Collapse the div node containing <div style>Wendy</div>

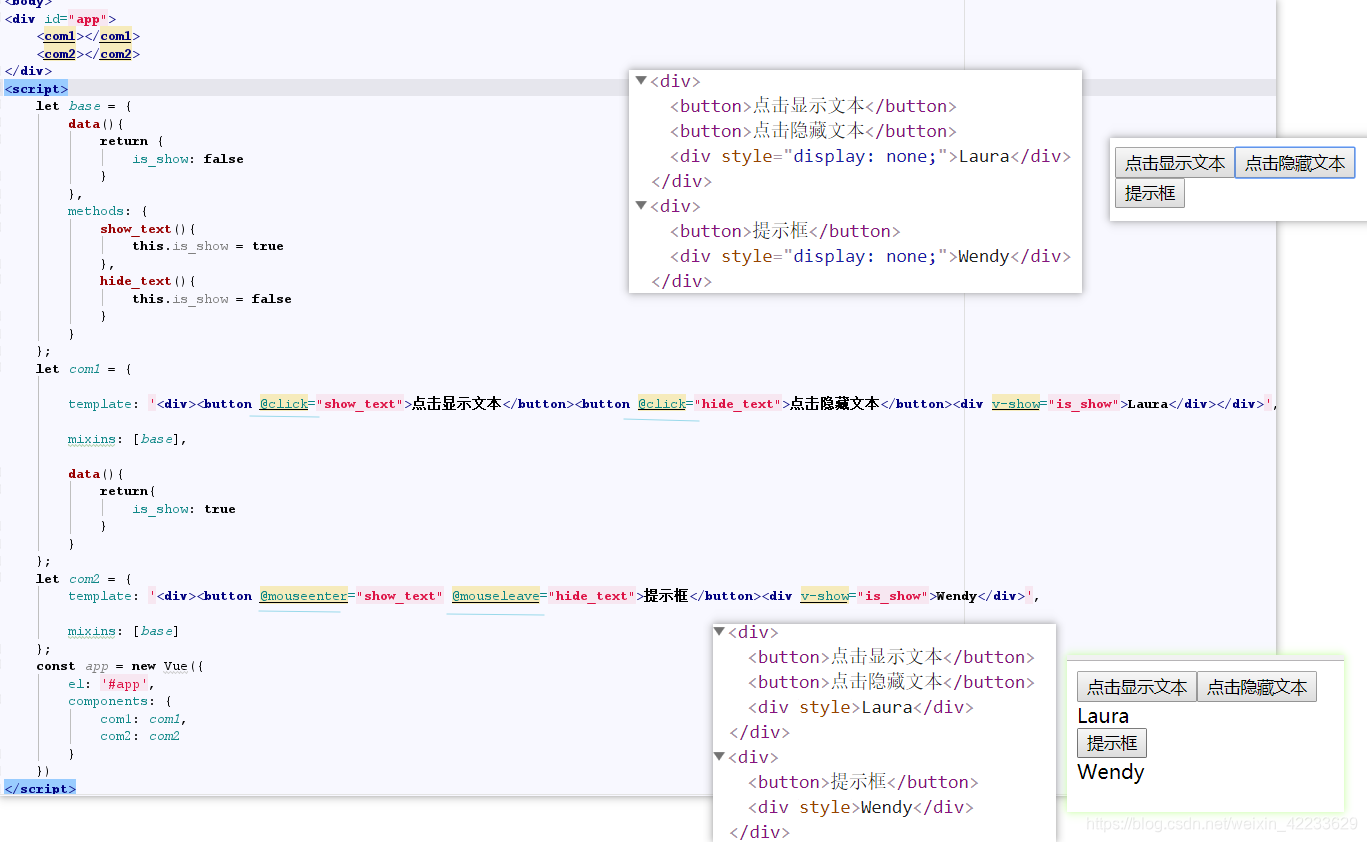(x=719, y=757)
